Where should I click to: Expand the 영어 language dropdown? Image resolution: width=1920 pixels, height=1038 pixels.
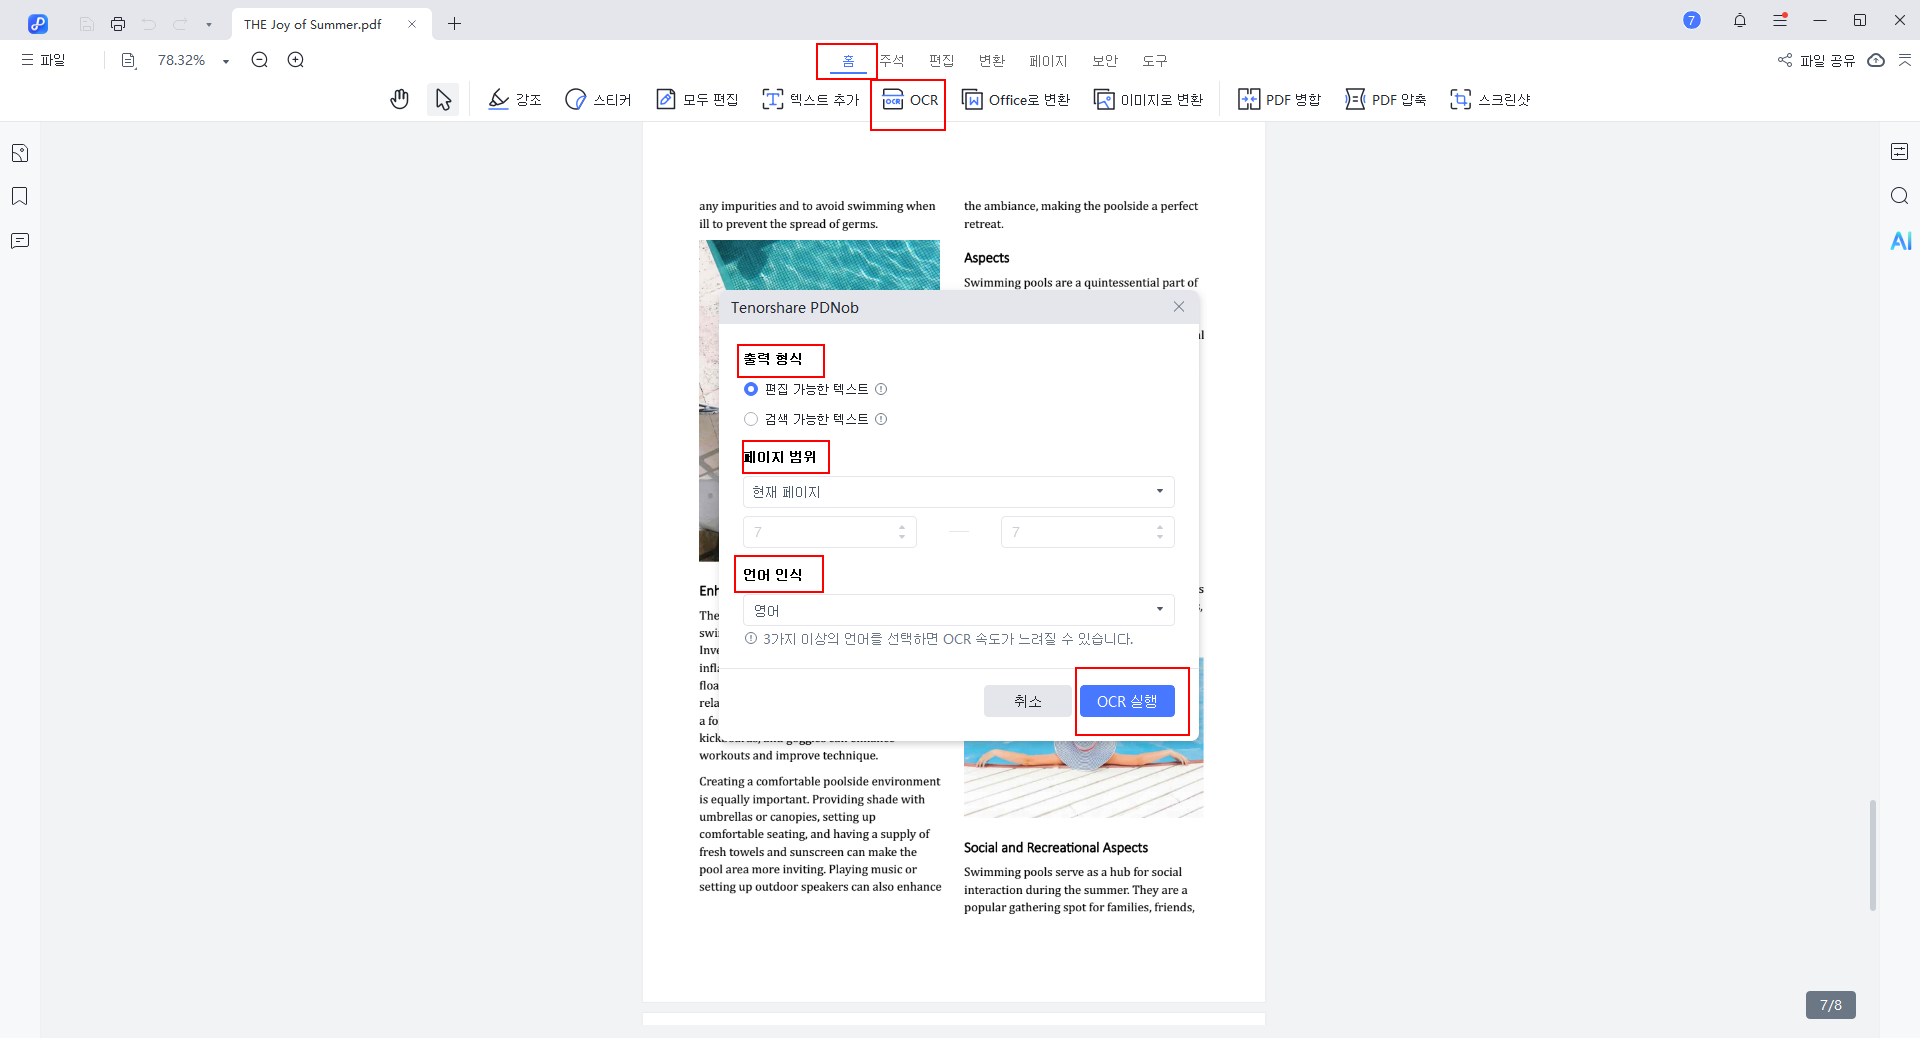click(x=958, y=610)
